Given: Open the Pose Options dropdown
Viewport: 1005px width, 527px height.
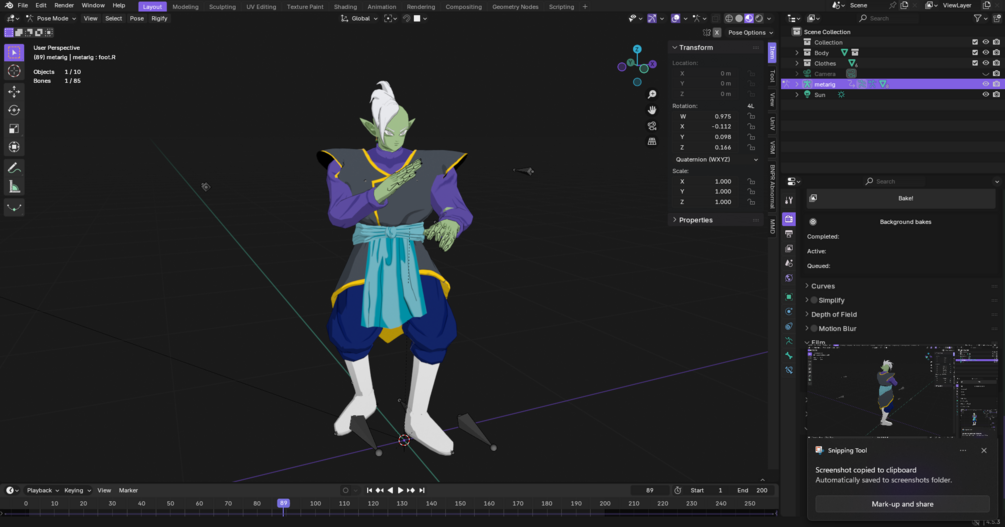Looking at the screenshot, I should [x=750, y=32].
